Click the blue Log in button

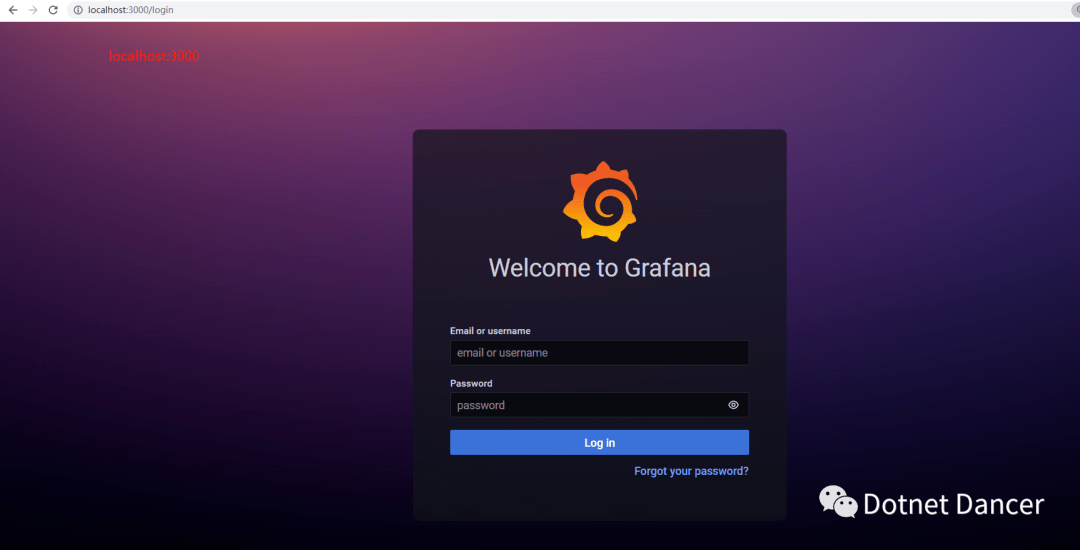(599, 443)
